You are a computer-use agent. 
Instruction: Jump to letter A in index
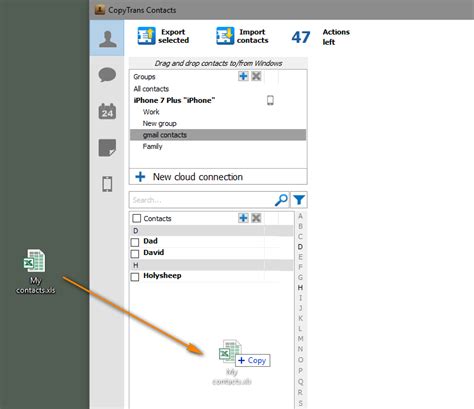pos(300,216)
